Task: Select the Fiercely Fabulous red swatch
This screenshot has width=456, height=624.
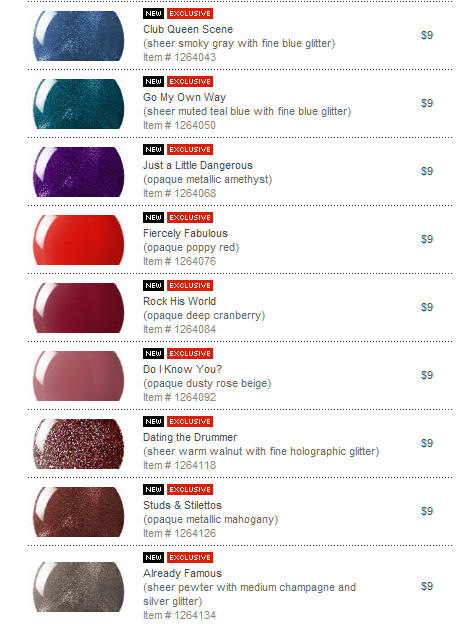Action: click(x=78, y=240)
